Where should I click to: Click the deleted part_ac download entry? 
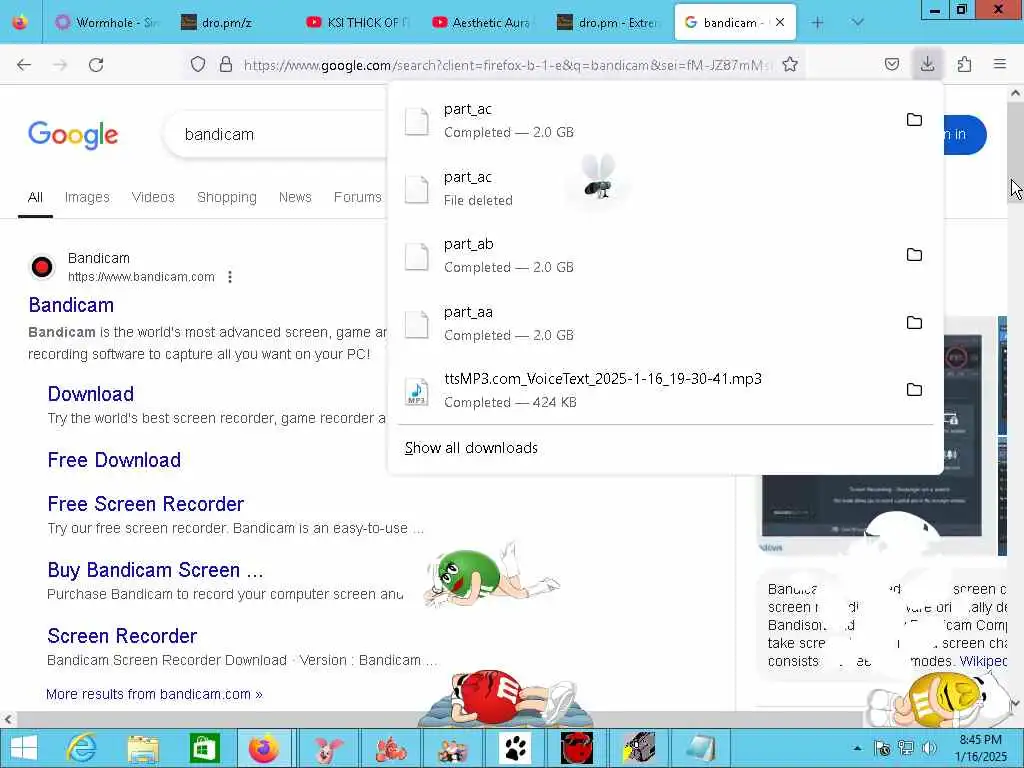[665, 189]
